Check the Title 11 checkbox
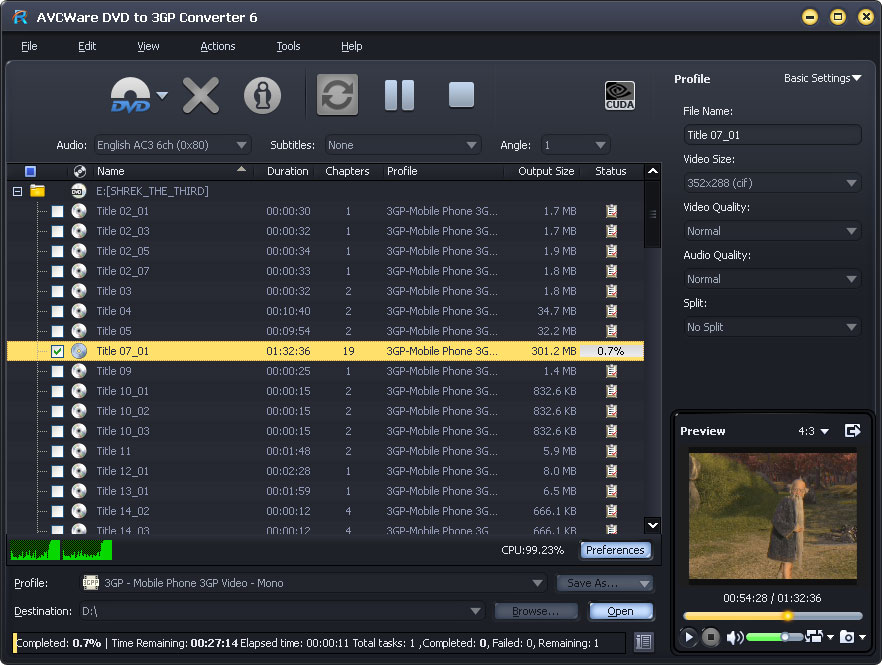 (57, 451)
